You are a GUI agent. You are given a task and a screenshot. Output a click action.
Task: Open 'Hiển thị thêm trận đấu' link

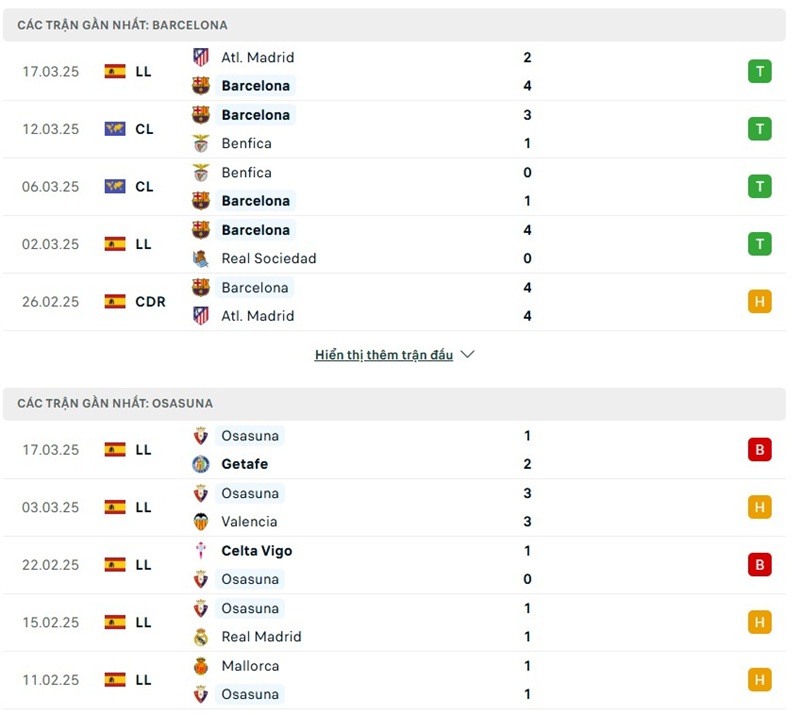tap(383, 355)
